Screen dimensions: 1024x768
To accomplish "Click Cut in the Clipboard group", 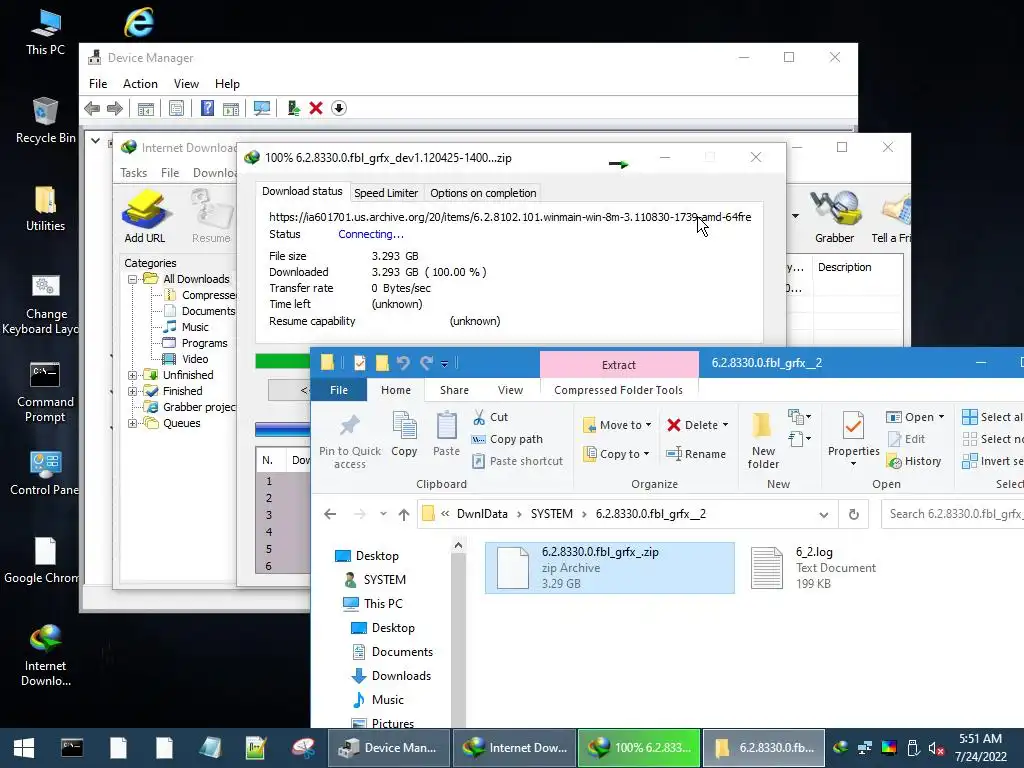I will point(490,417).
